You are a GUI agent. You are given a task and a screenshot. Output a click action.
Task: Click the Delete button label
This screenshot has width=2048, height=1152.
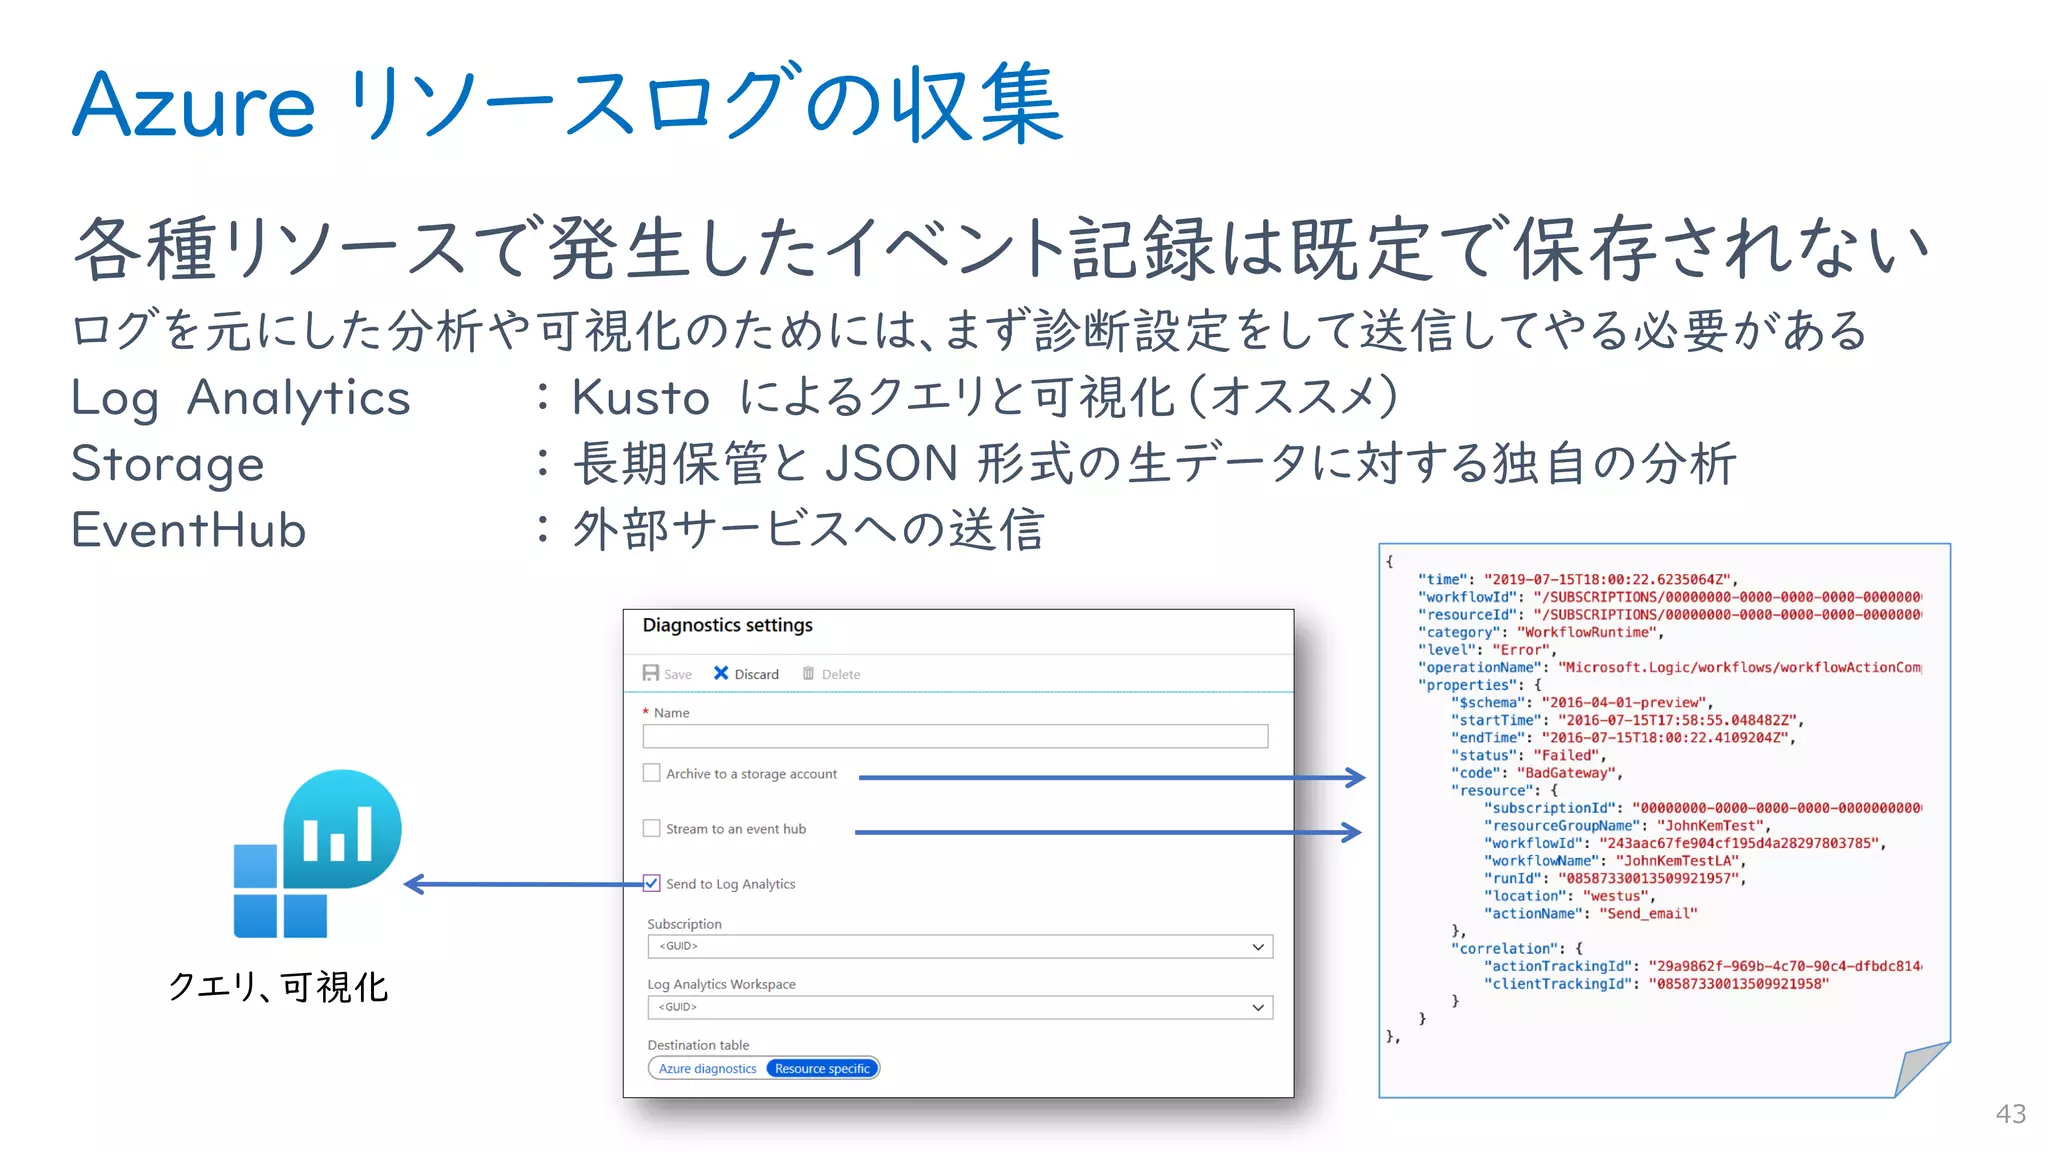tap(841, 674)
